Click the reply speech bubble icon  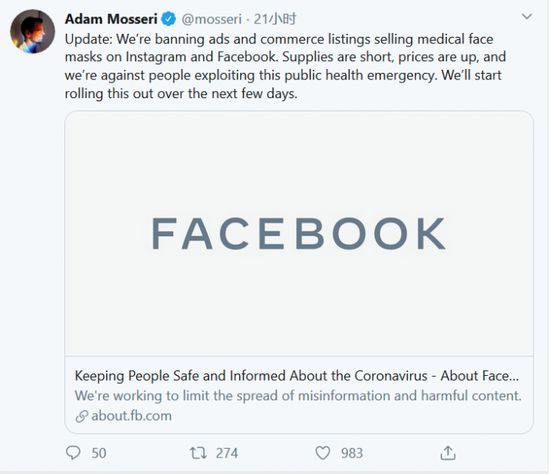[73, 453]
